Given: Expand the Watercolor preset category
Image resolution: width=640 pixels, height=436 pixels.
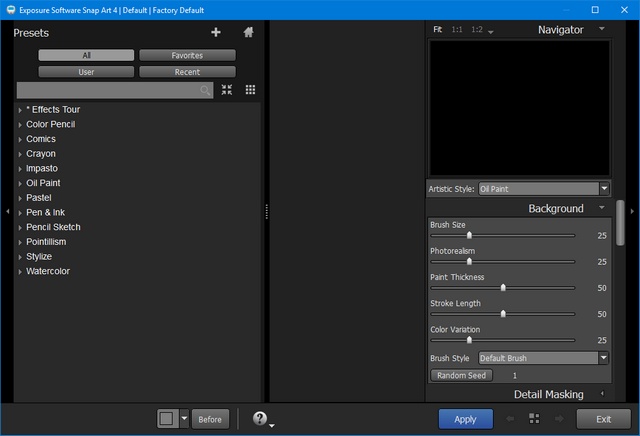Looking at the screenshot, I should point(48,271).
